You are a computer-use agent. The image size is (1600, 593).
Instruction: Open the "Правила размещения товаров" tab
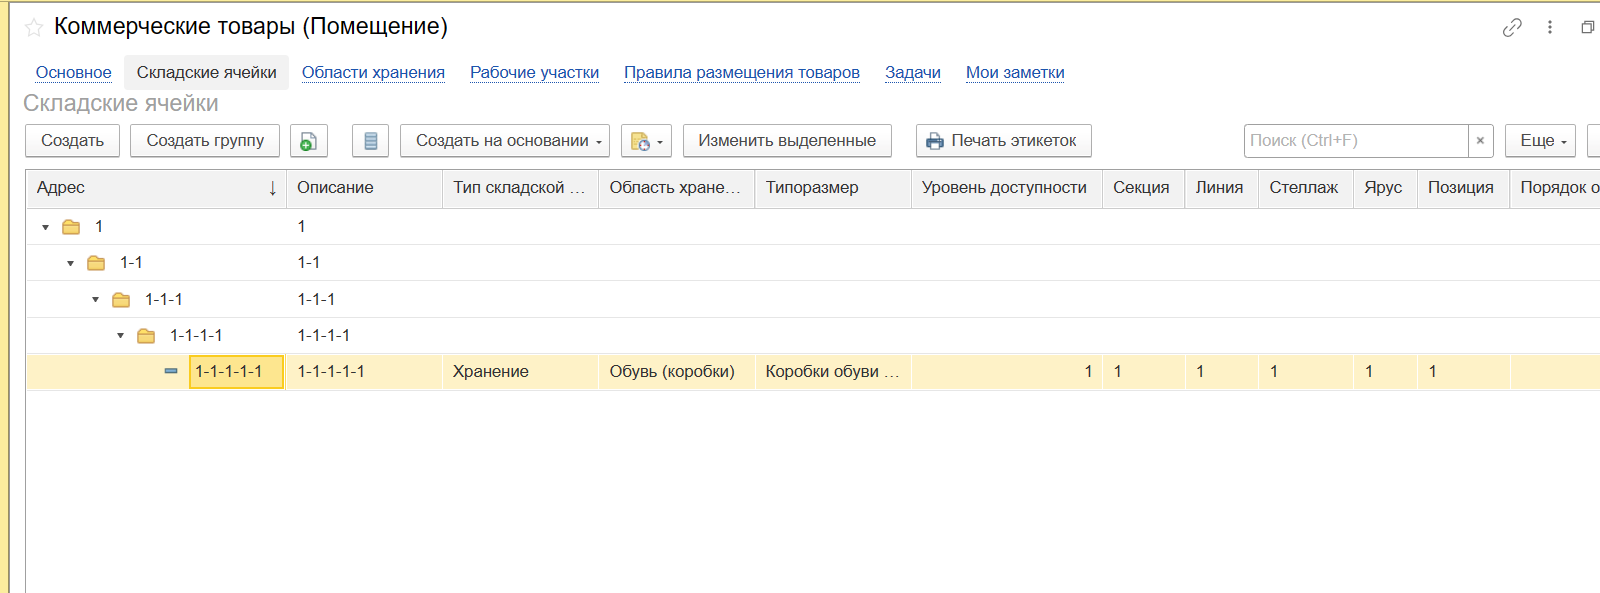point(741,72)
